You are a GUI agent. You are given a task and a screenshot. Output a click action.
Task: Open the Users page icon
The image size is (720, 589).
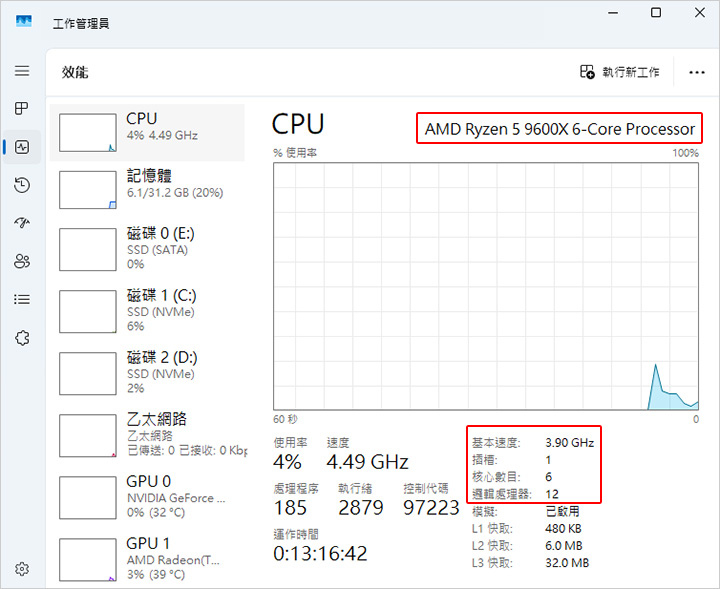pos(22,261)
